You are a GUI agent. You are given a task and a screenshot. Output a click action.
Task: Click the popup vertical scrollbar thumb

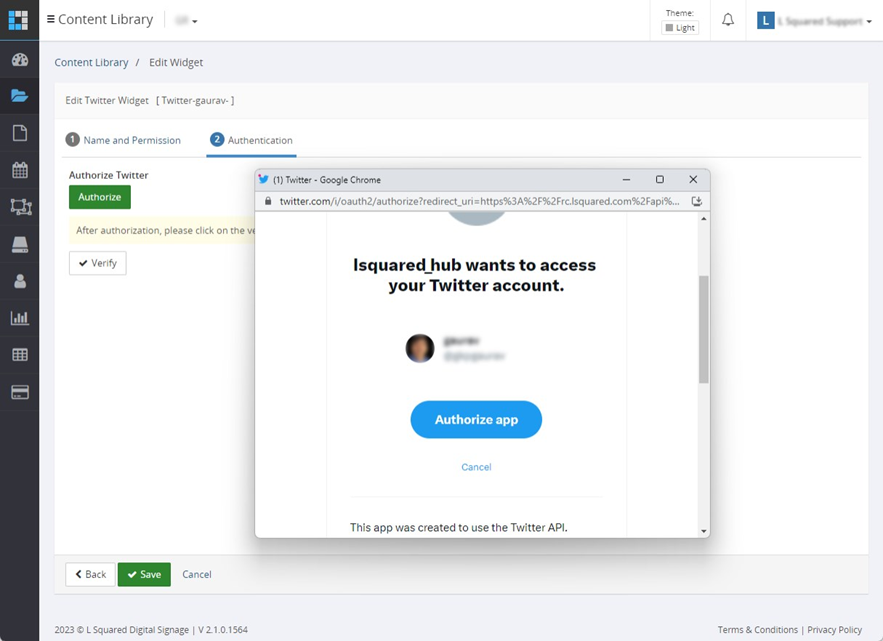tap(703, 330)
